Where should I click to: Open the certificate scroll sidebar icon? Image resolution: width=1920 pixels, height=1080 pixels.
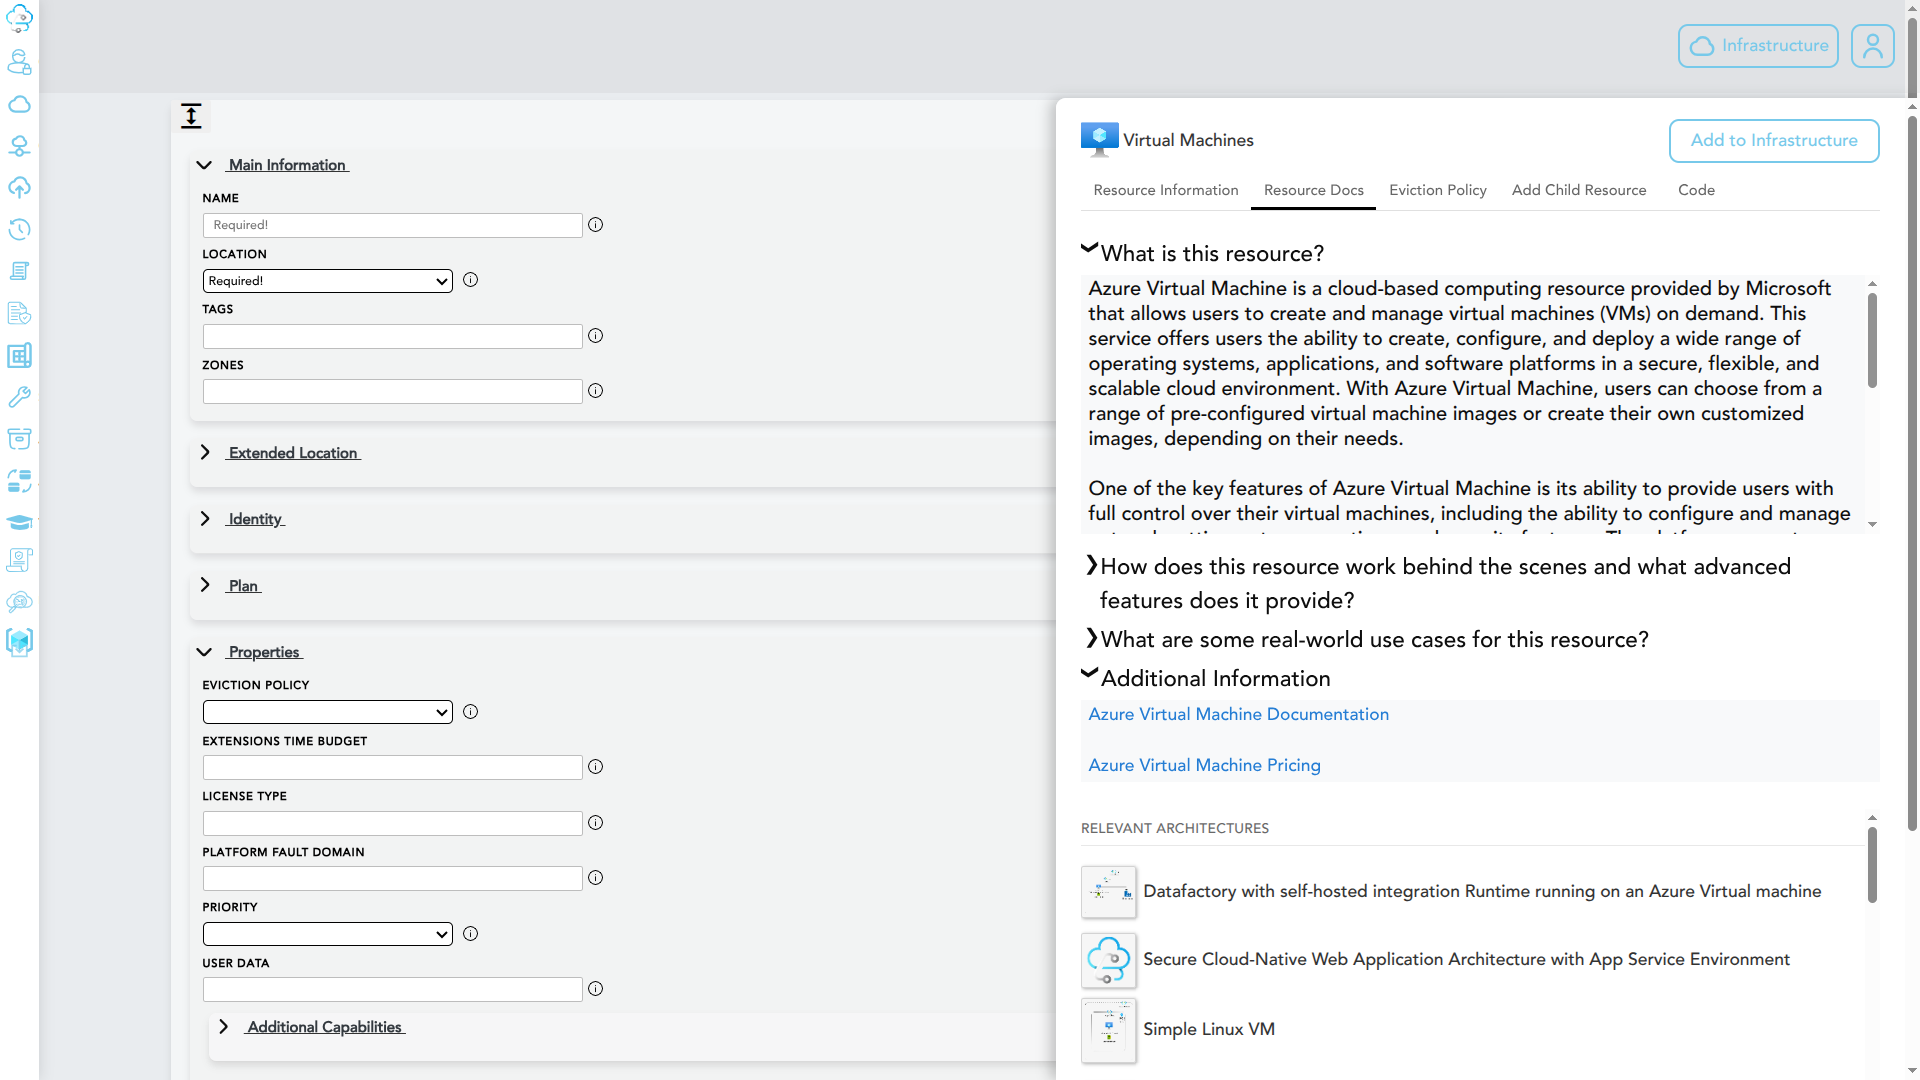[19, 560]
